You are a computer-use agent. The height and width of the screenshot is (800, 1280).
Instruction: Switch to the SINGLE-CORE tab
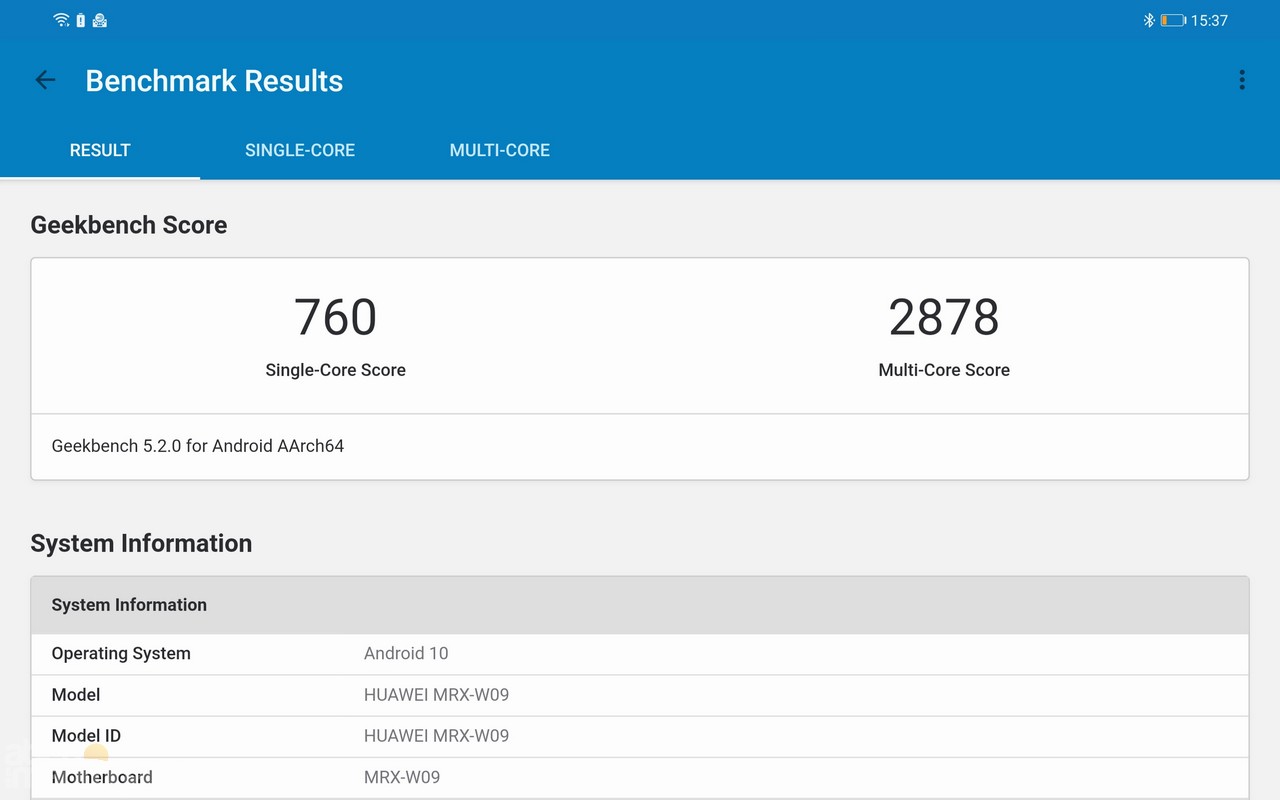300,150
